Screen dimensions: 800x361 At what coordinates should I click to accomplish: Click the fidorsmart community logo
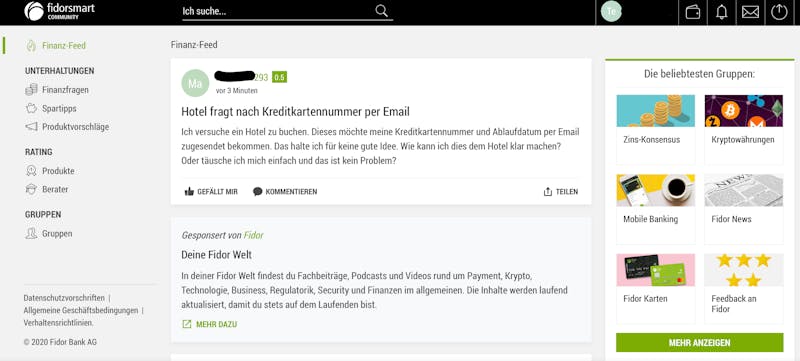coord(60,11)
